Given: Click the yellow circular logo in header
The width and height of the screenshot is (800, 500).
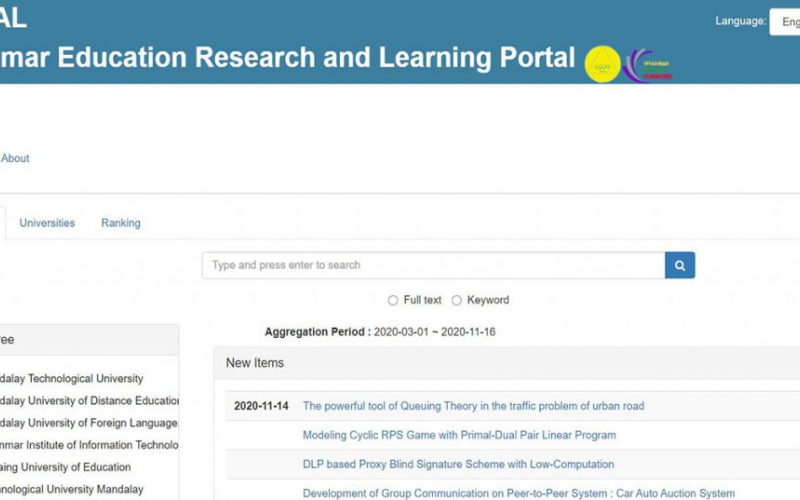Looking at the screenshot, I should pos(603,64).
